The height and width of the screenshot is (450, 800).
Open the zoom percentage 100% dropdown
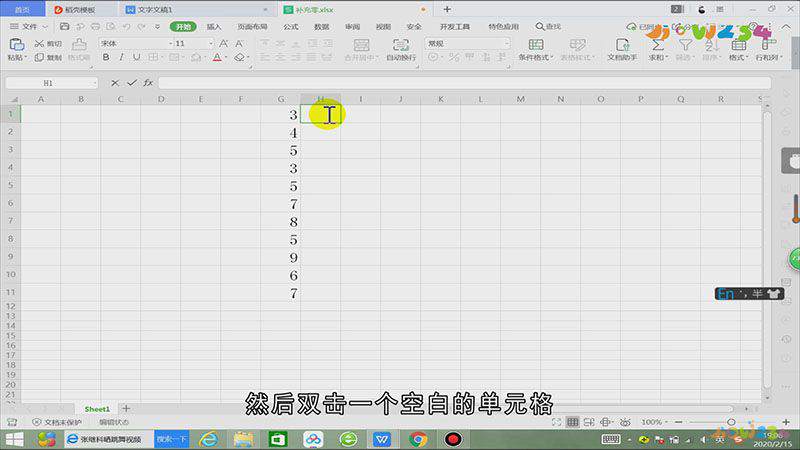[654, 422]
